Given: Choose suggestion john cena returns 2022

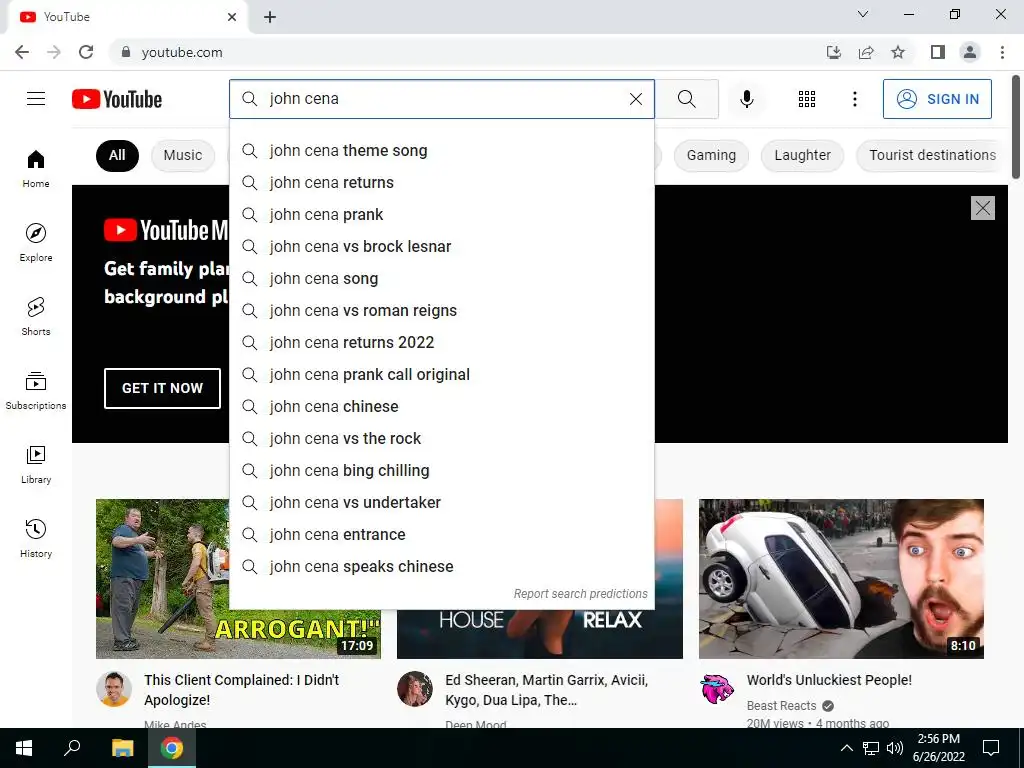Looking at the screenshot, I should click(x=441, y=343).
